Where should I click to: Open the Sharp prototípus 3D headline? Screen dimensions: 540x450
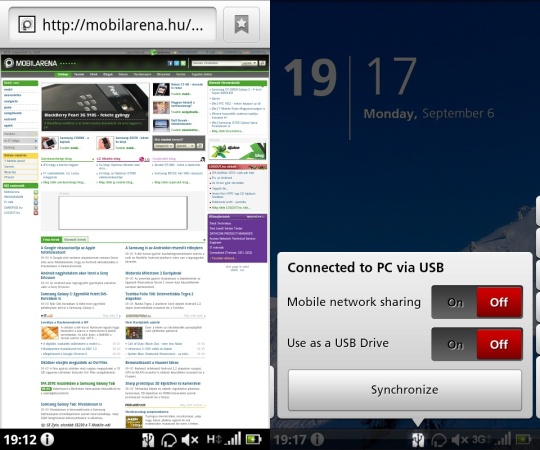163,383
